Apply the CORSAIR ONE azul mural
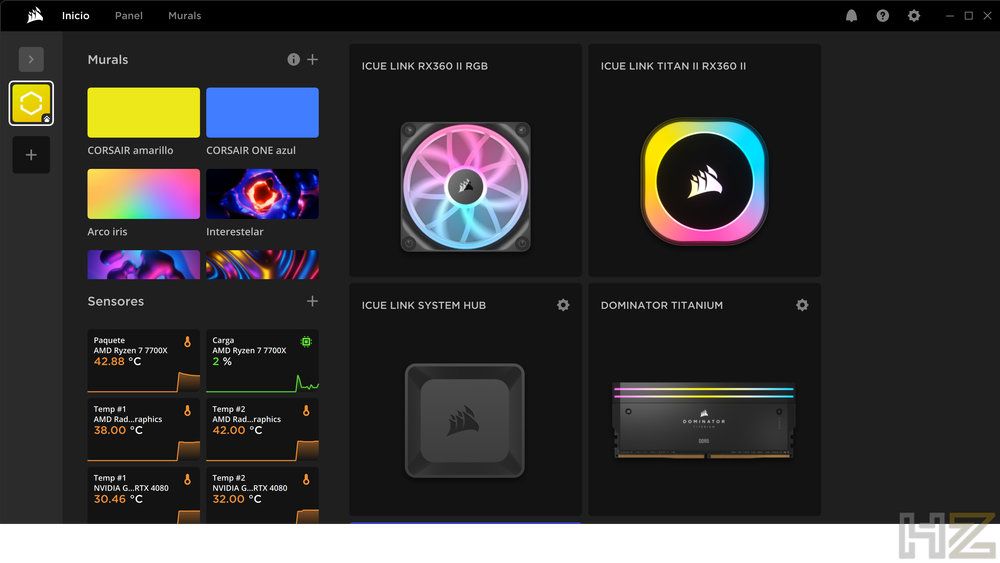This screenshot has width=1000, height=563. coord(262,112)
